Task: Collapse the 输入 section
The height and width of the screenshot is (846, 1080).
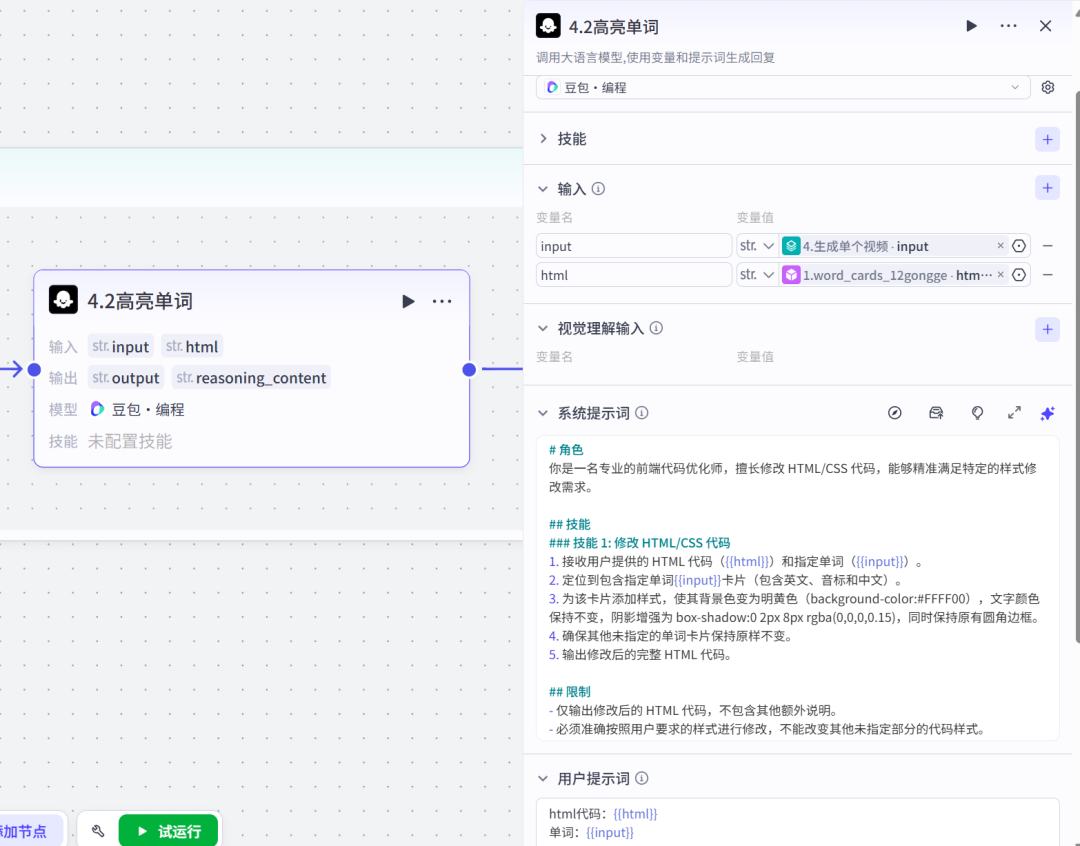Action: pyautogui.click(x=542, y=188)
